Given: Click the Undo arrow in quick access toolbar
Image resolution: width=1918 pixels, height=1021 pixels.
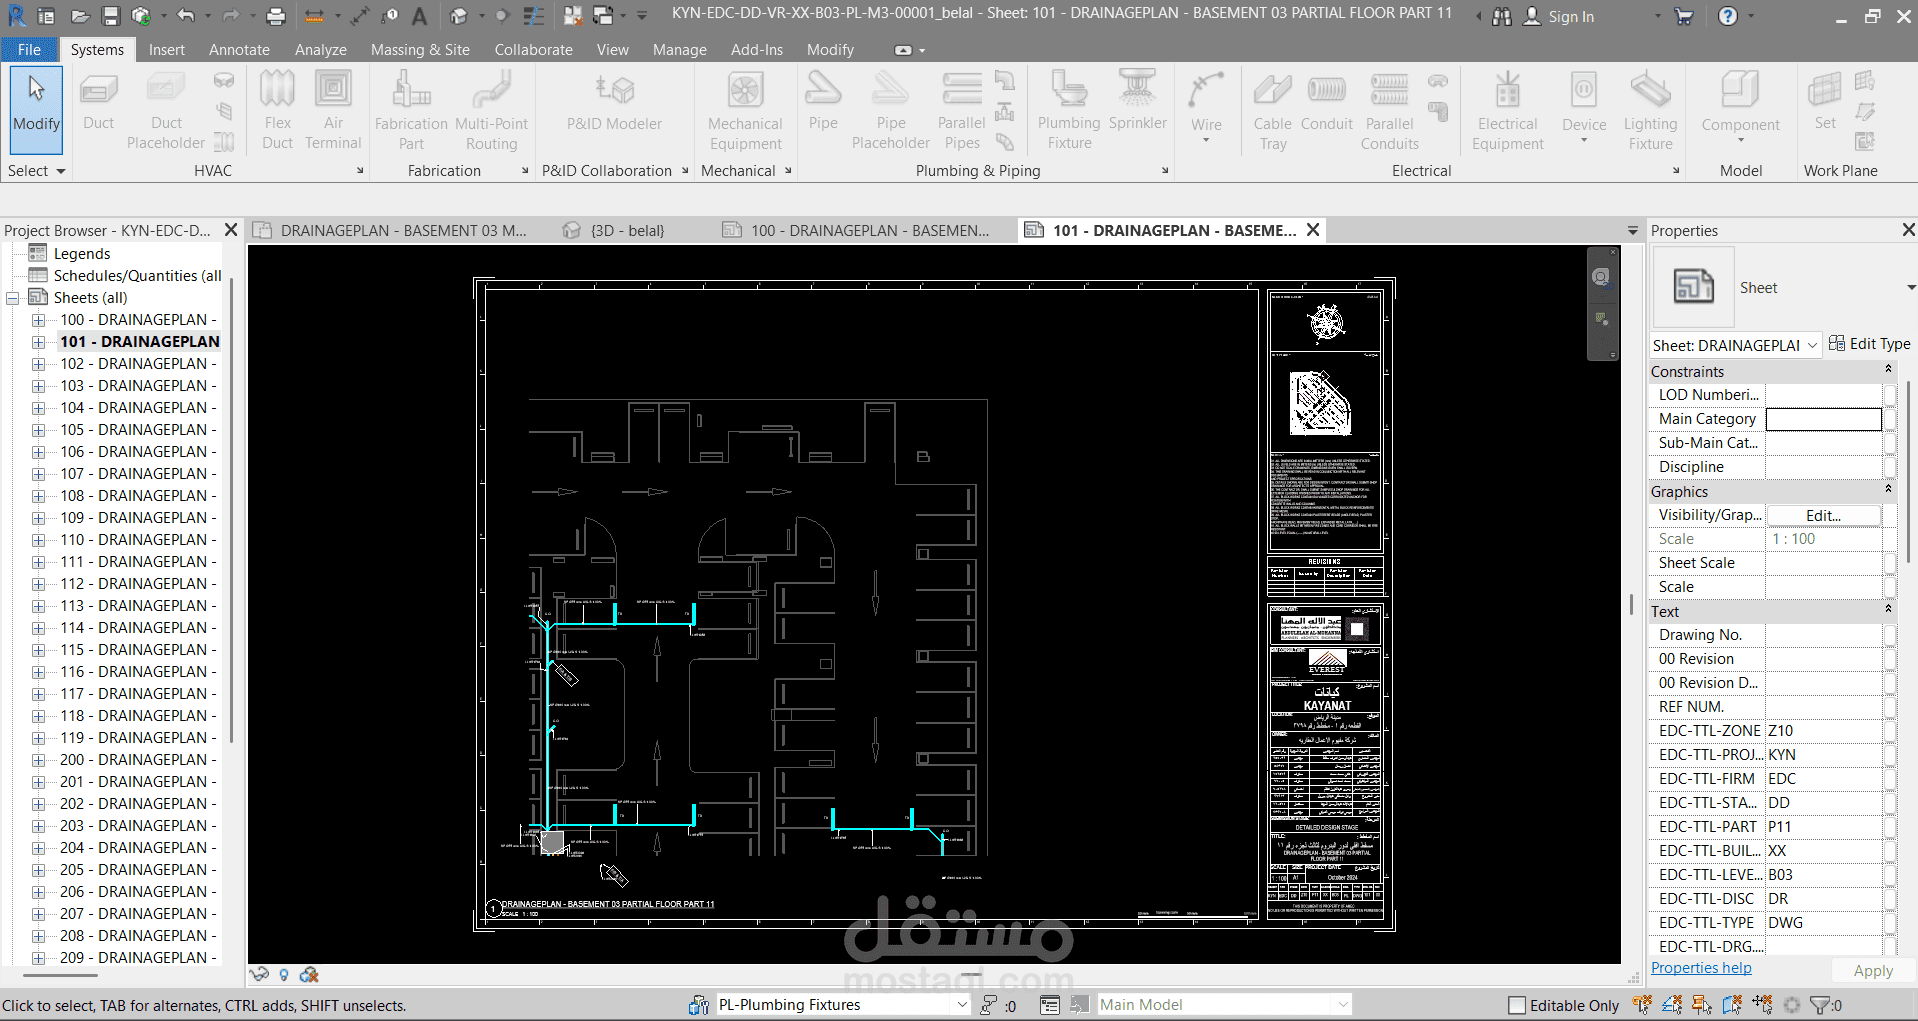Looking at the screenshot, I should [186, 16].
